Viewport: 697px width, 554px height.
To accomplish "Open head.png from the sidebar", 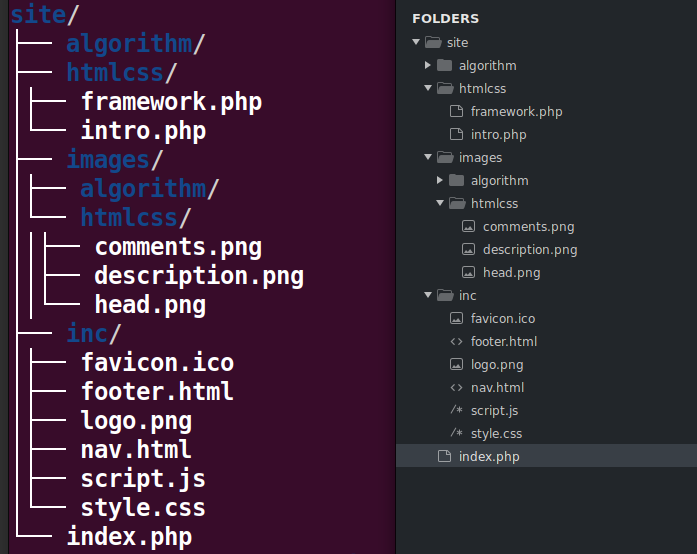I will (511, 273).
